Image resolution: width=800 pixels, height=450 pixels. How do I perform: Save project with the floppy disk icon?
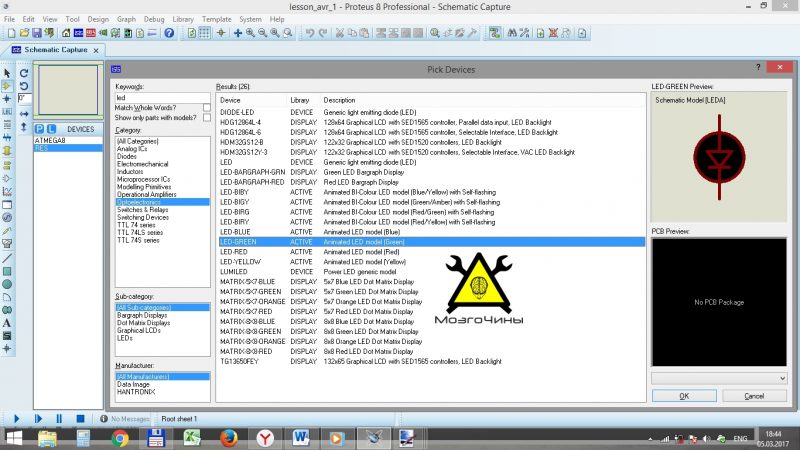coord(36,33)
